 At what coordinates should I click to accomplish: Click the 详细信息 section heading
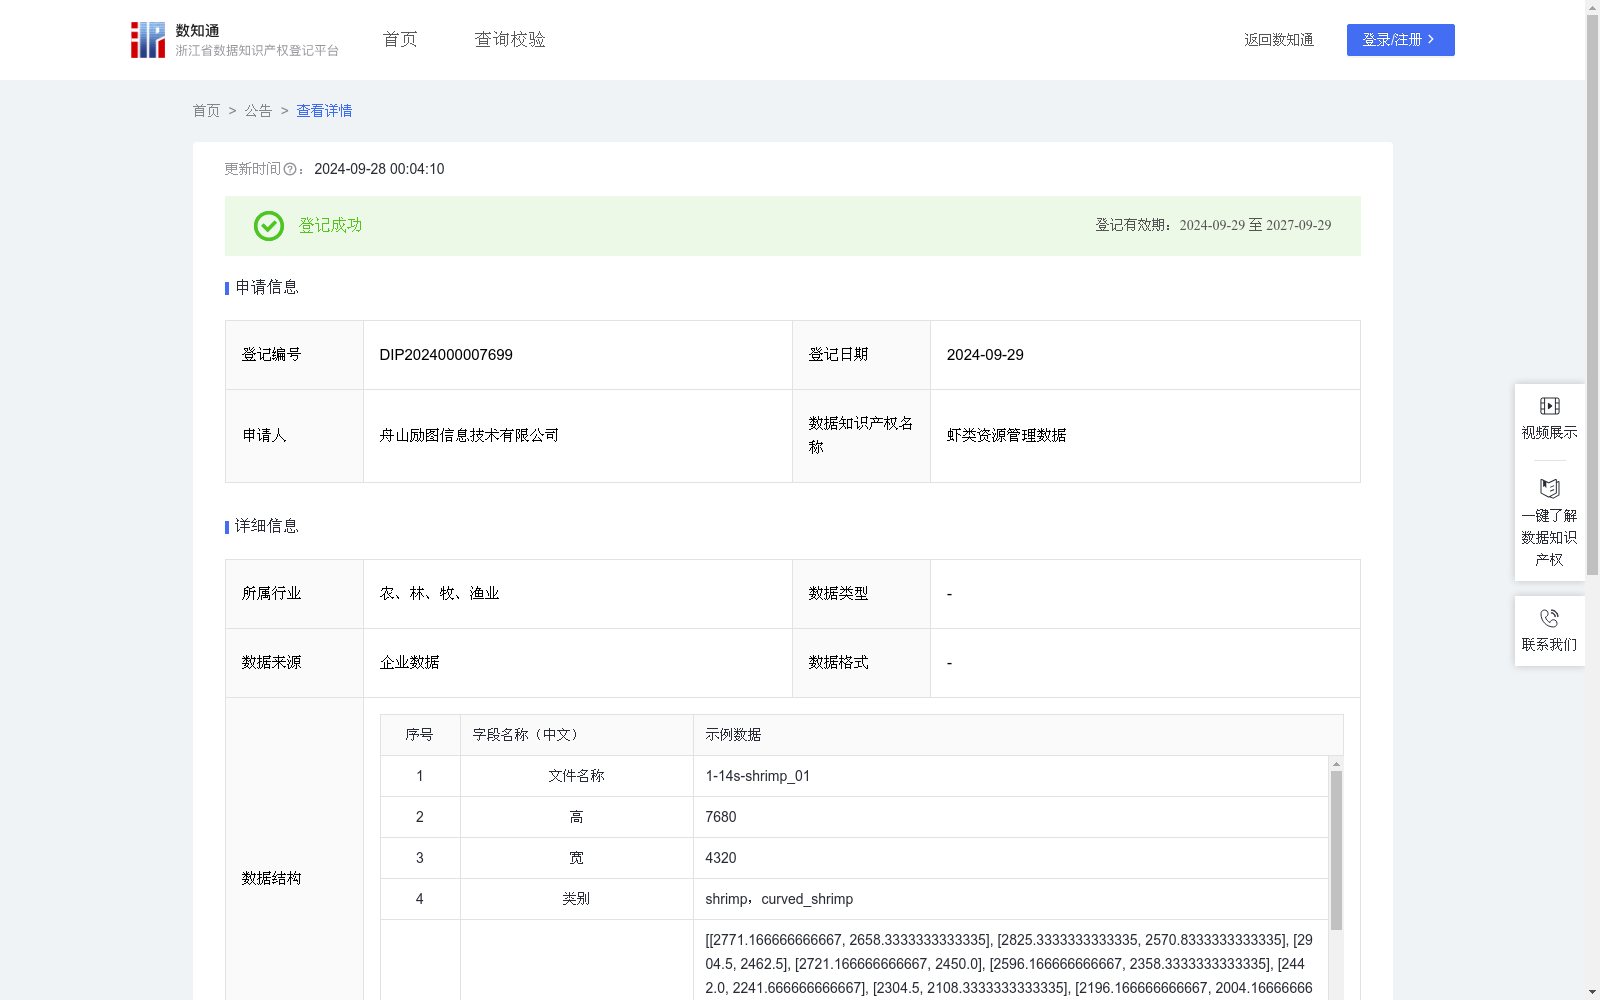(266, 527)
